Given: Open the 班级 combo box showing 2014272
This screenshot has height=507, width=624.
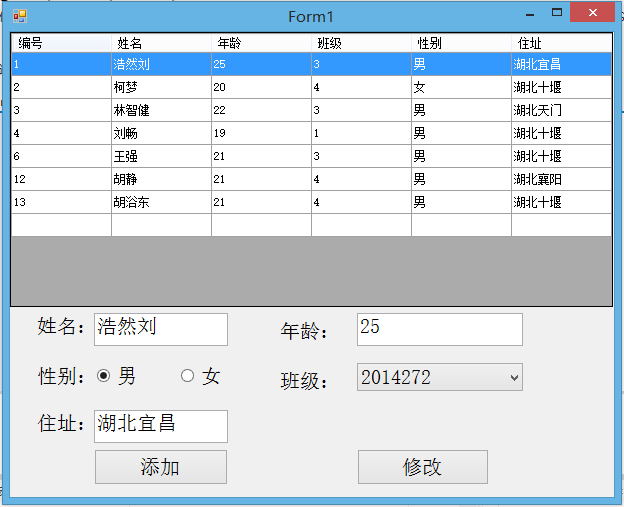Looking at the screenshot, I should coord(440,377).
